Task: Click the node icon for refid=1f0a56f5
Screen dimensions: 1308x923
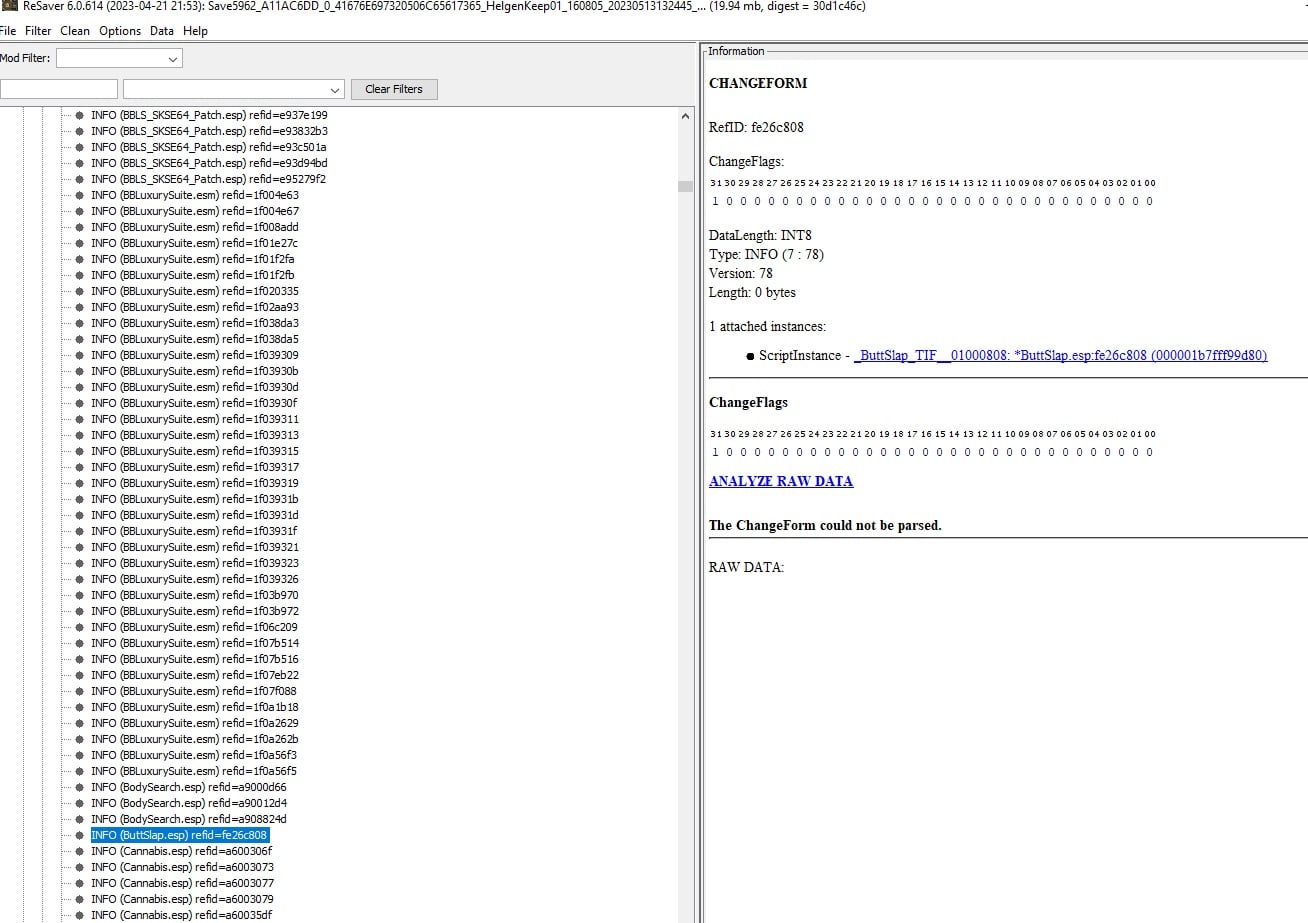Action: pos(80,771)
